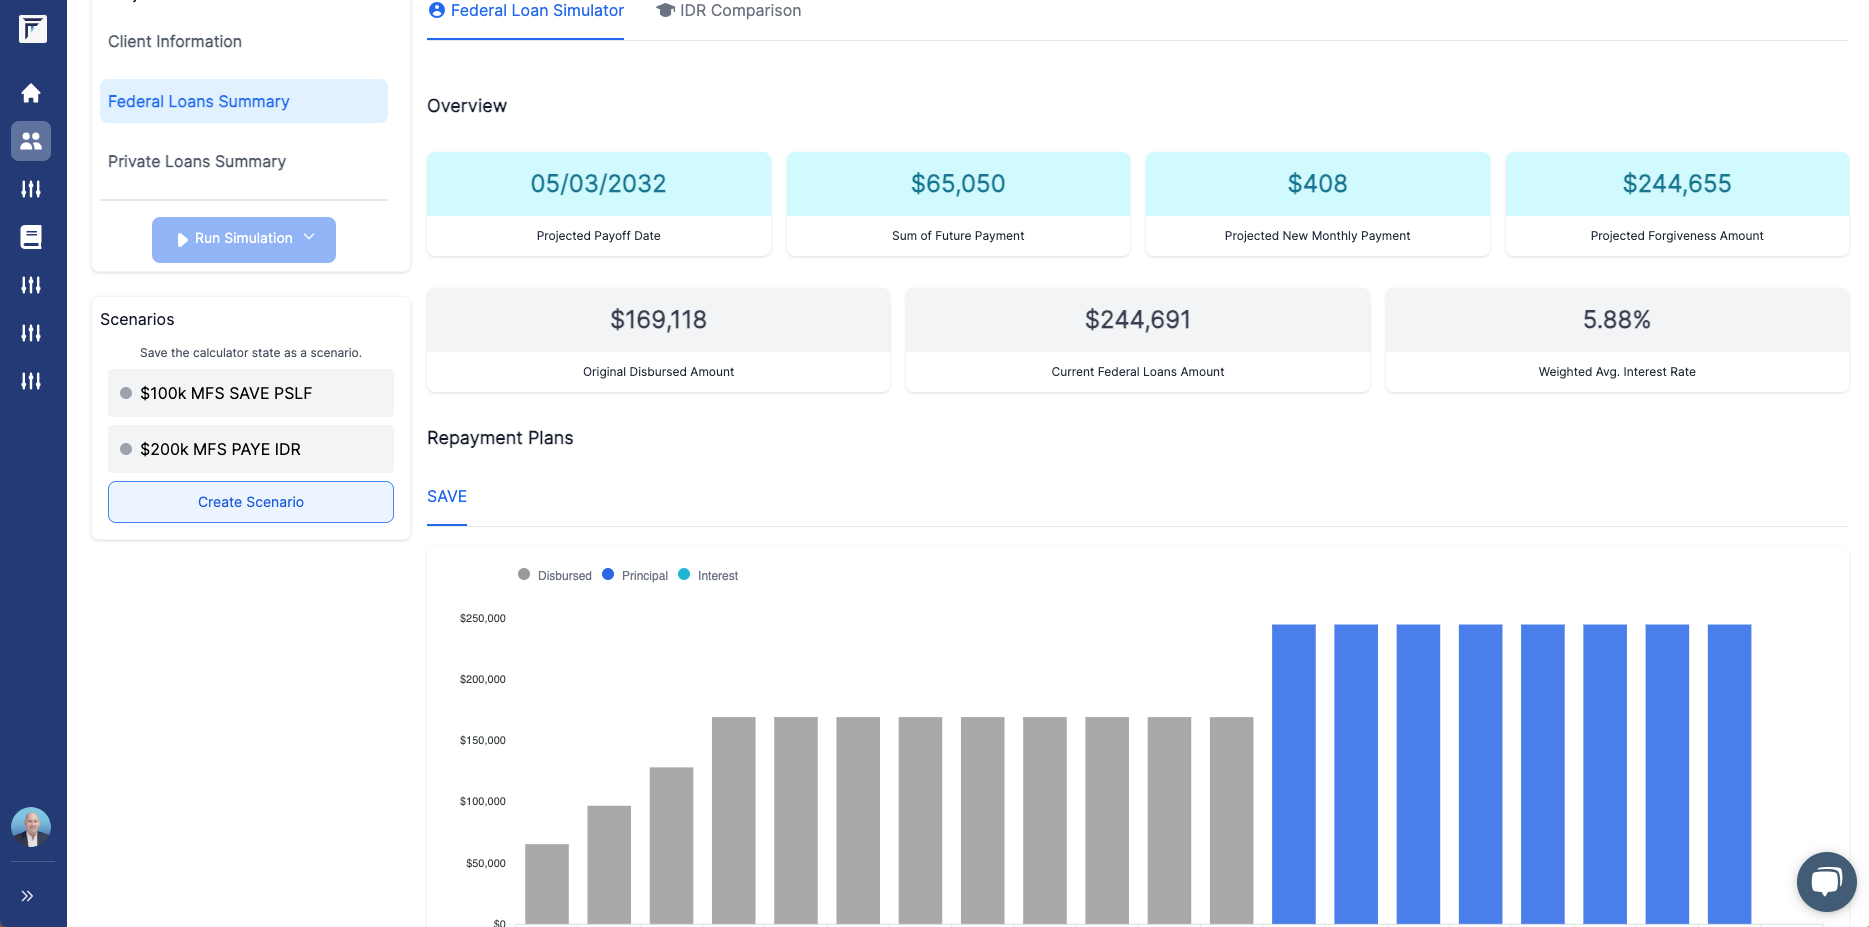
Task: Click the Run Simulation button
Action: 244,240
